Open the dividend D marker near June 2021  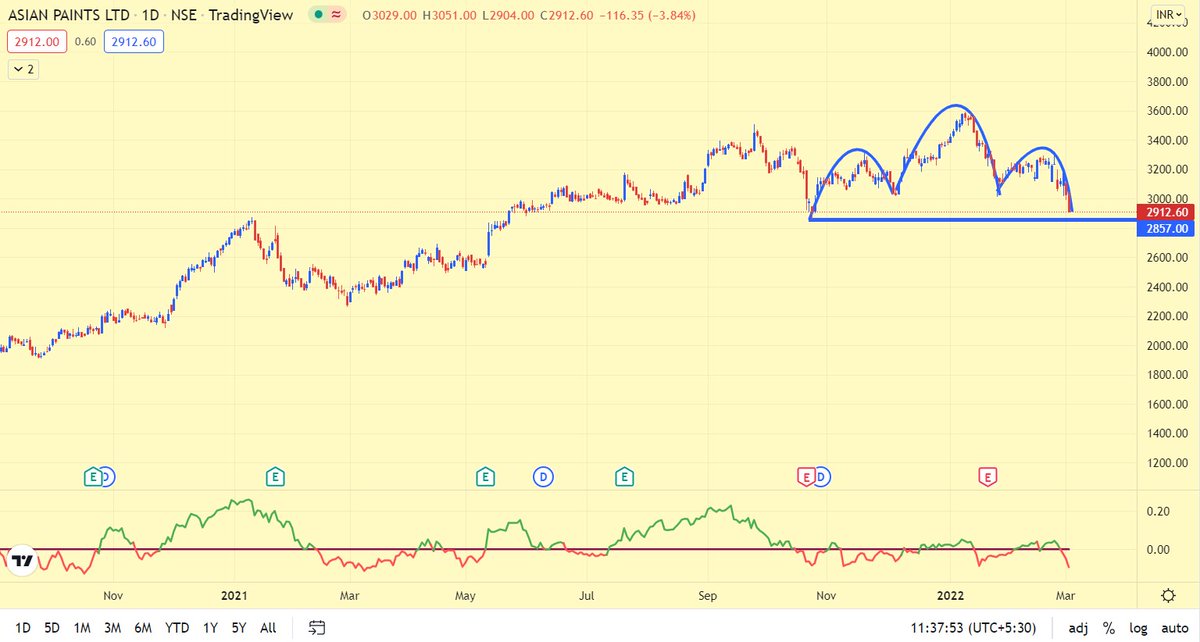(x=543, y=477)
